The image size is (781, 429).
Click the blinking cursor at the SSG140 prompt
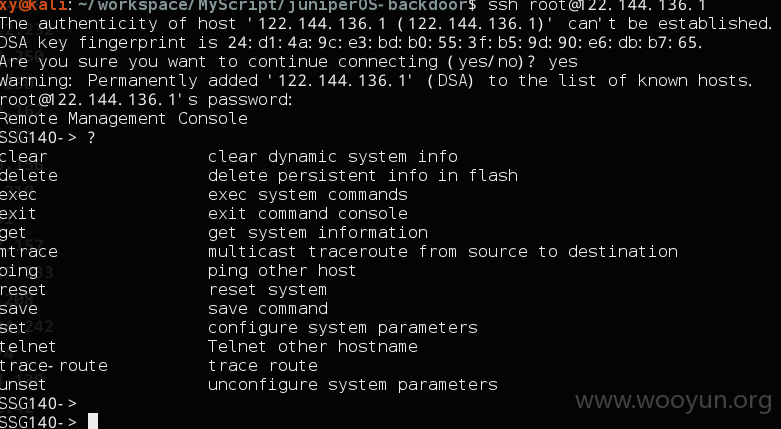[93, 422]
